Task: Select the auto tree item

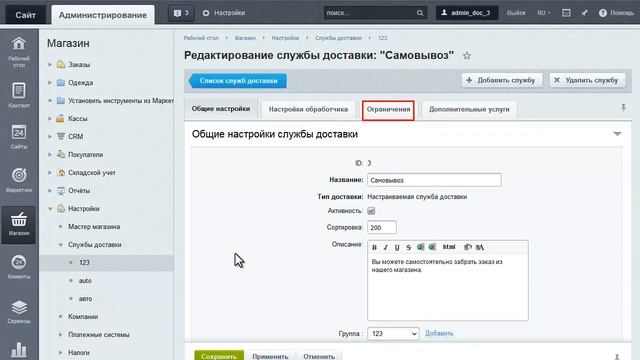Action: click(85, 281)
